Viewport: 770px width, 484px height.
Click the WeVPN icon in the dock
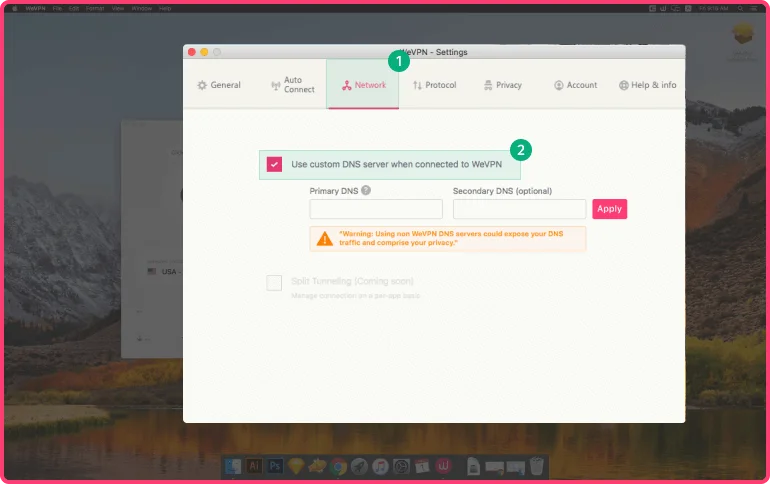(x=444, y=467)
